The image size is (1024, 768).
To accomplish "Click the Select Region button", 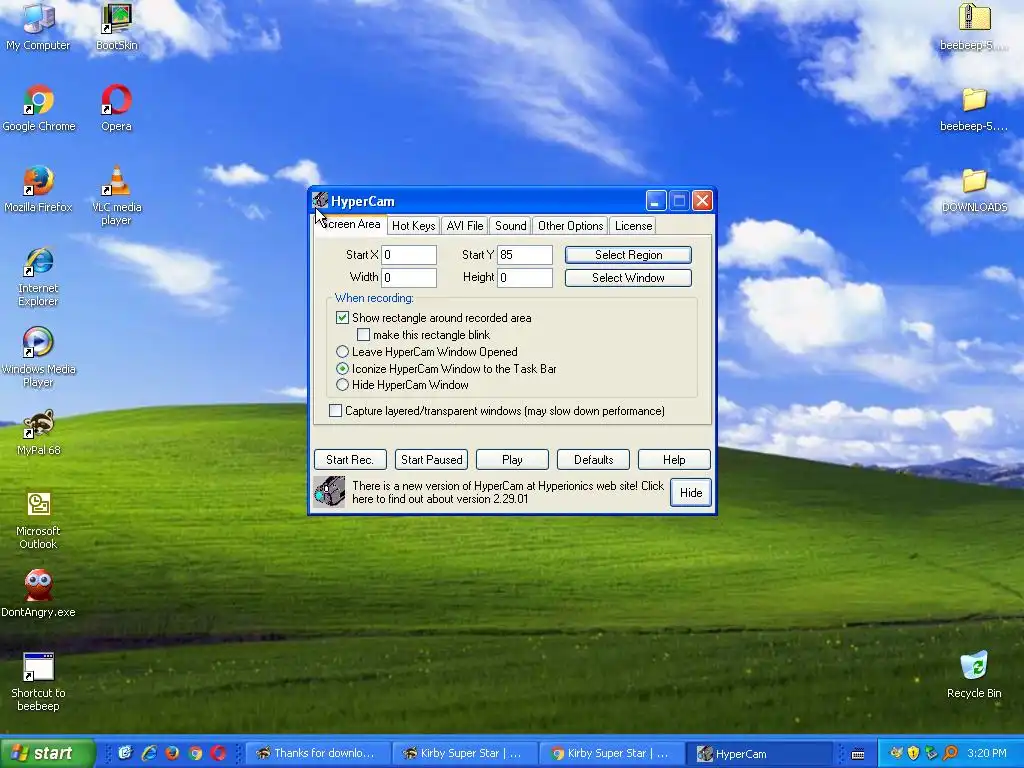I will 628,255.
